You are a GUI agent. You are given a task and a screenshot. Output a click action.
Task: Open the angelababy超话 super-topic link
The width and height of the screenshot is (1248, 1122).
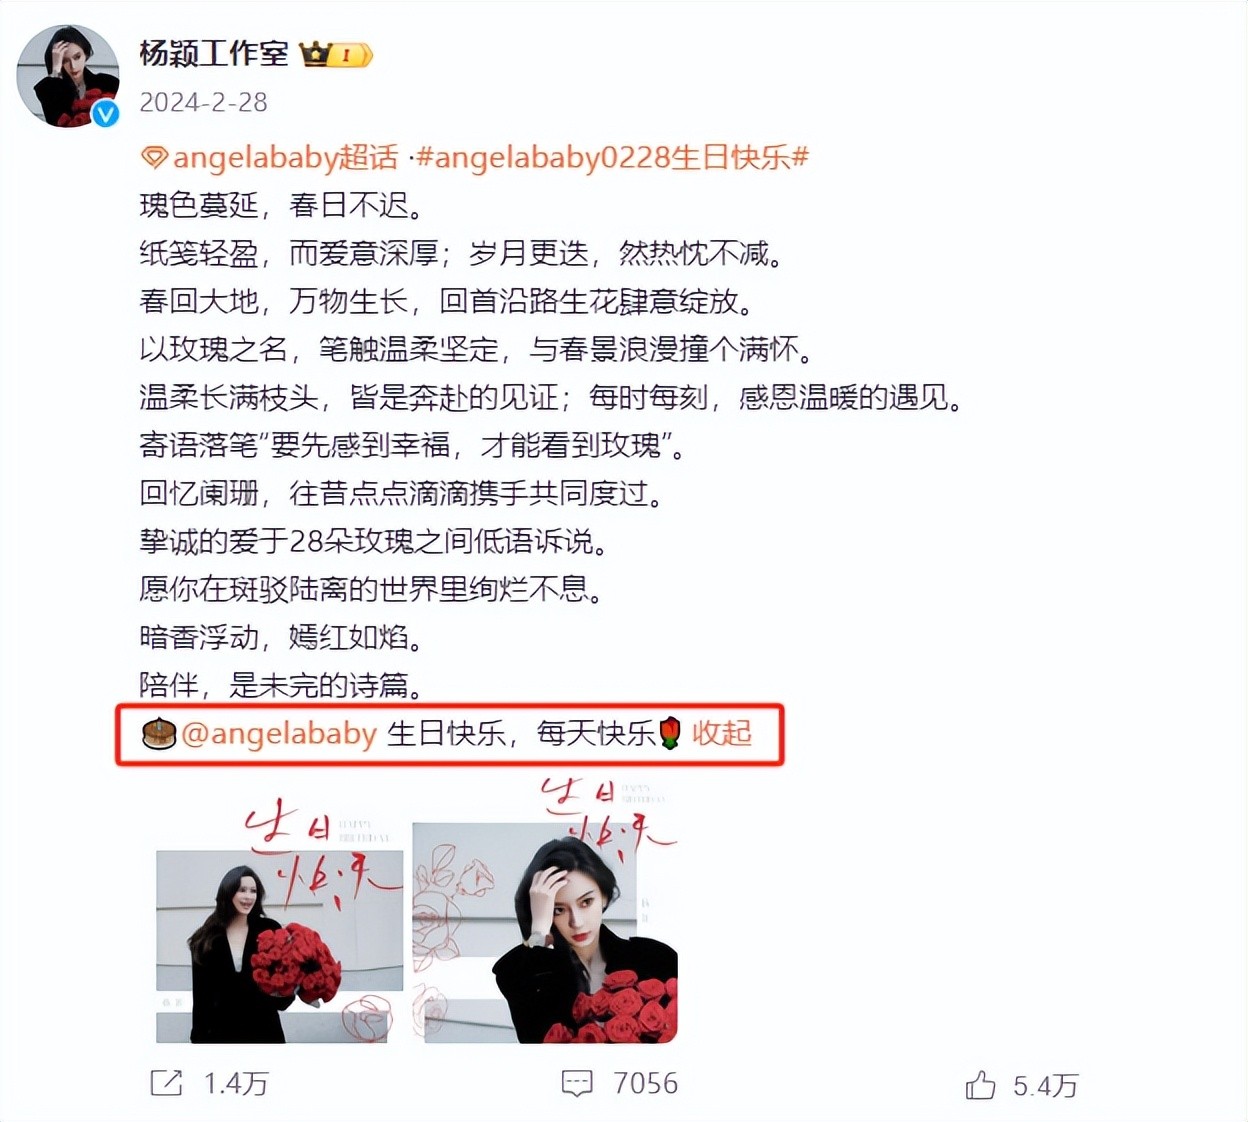[x=285, y=158]
